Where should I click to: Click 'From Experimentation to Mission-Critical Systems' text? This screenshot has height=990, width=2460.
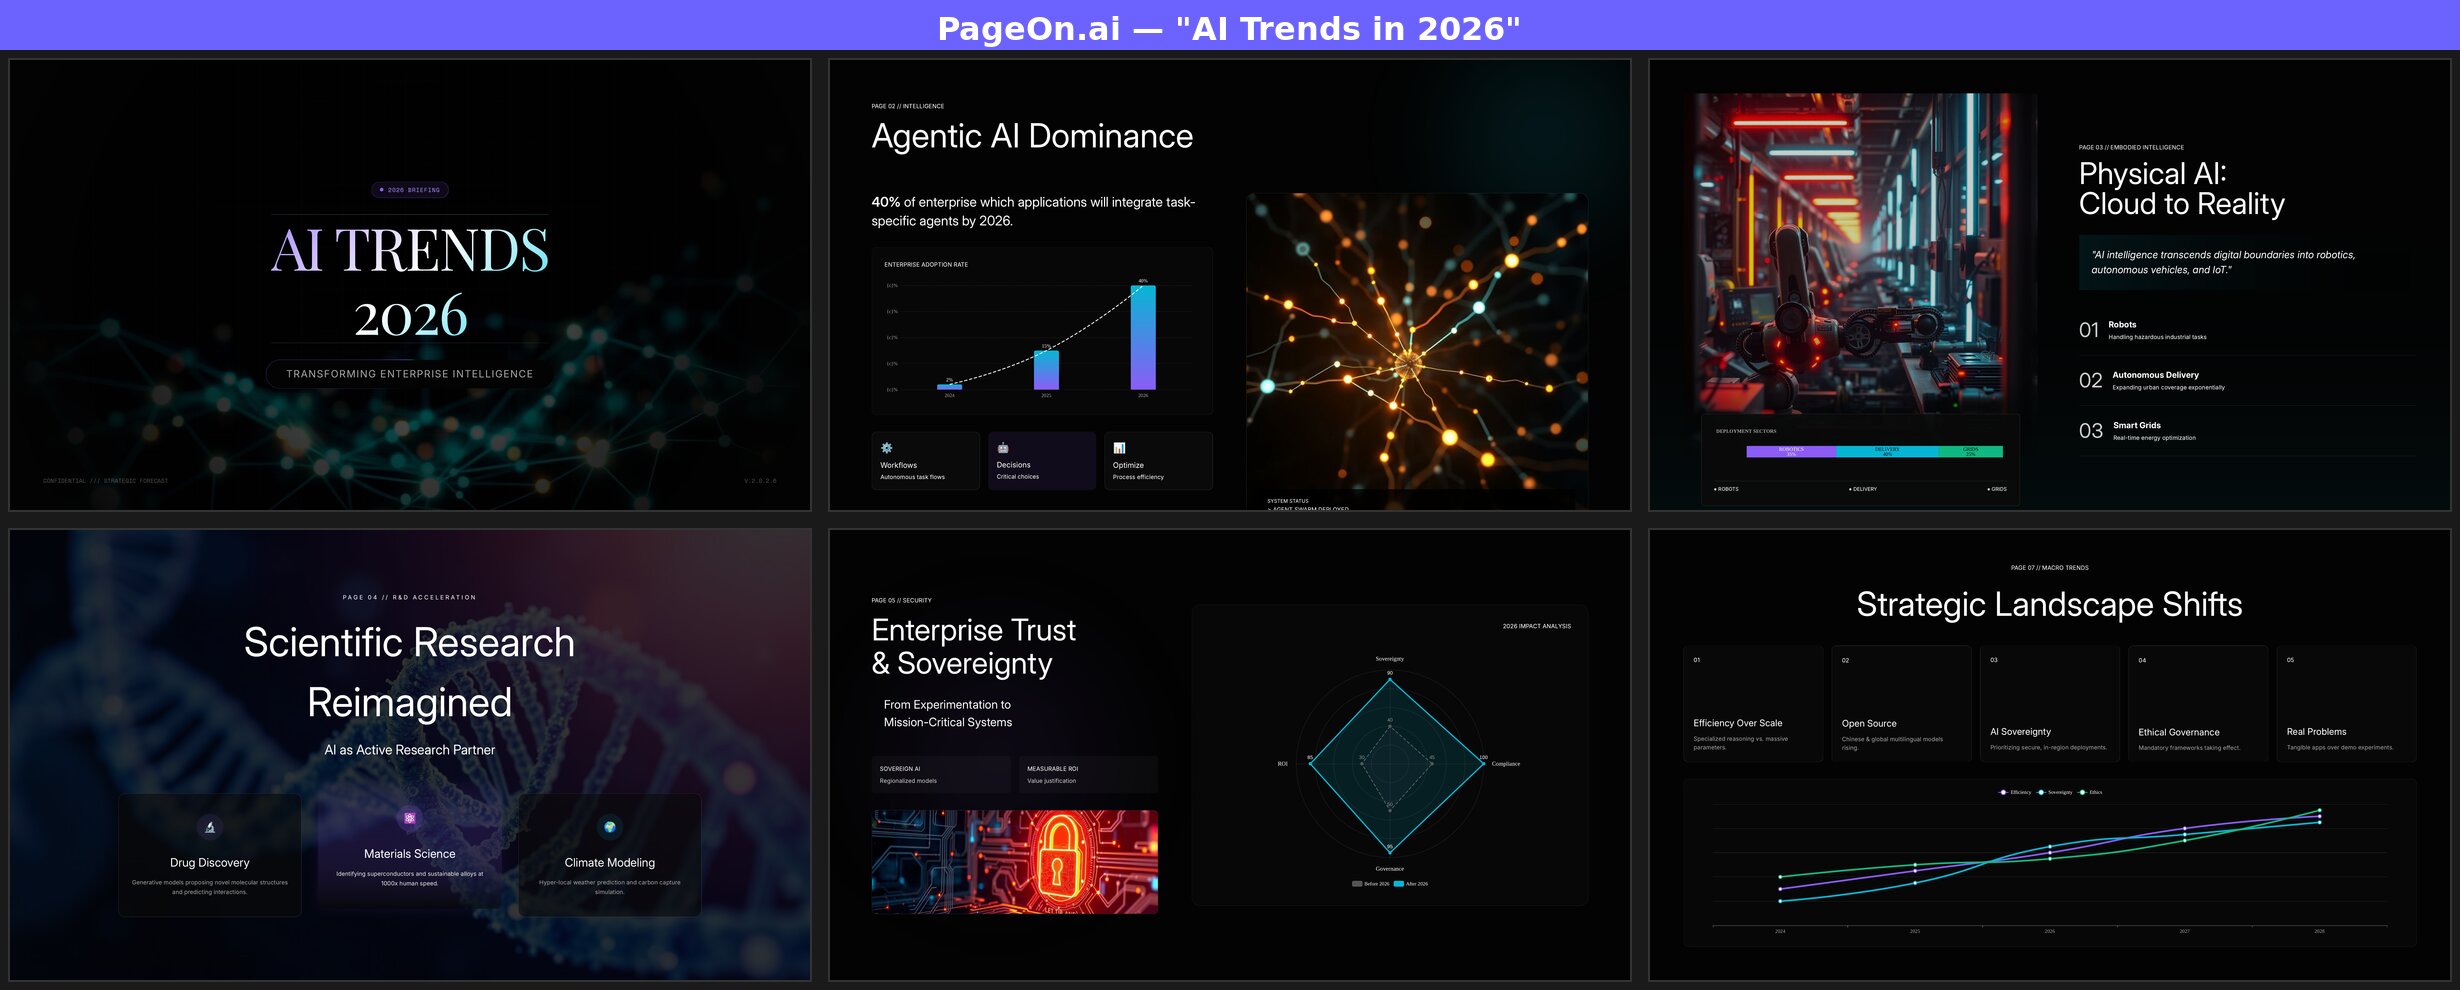pos(947,713)
